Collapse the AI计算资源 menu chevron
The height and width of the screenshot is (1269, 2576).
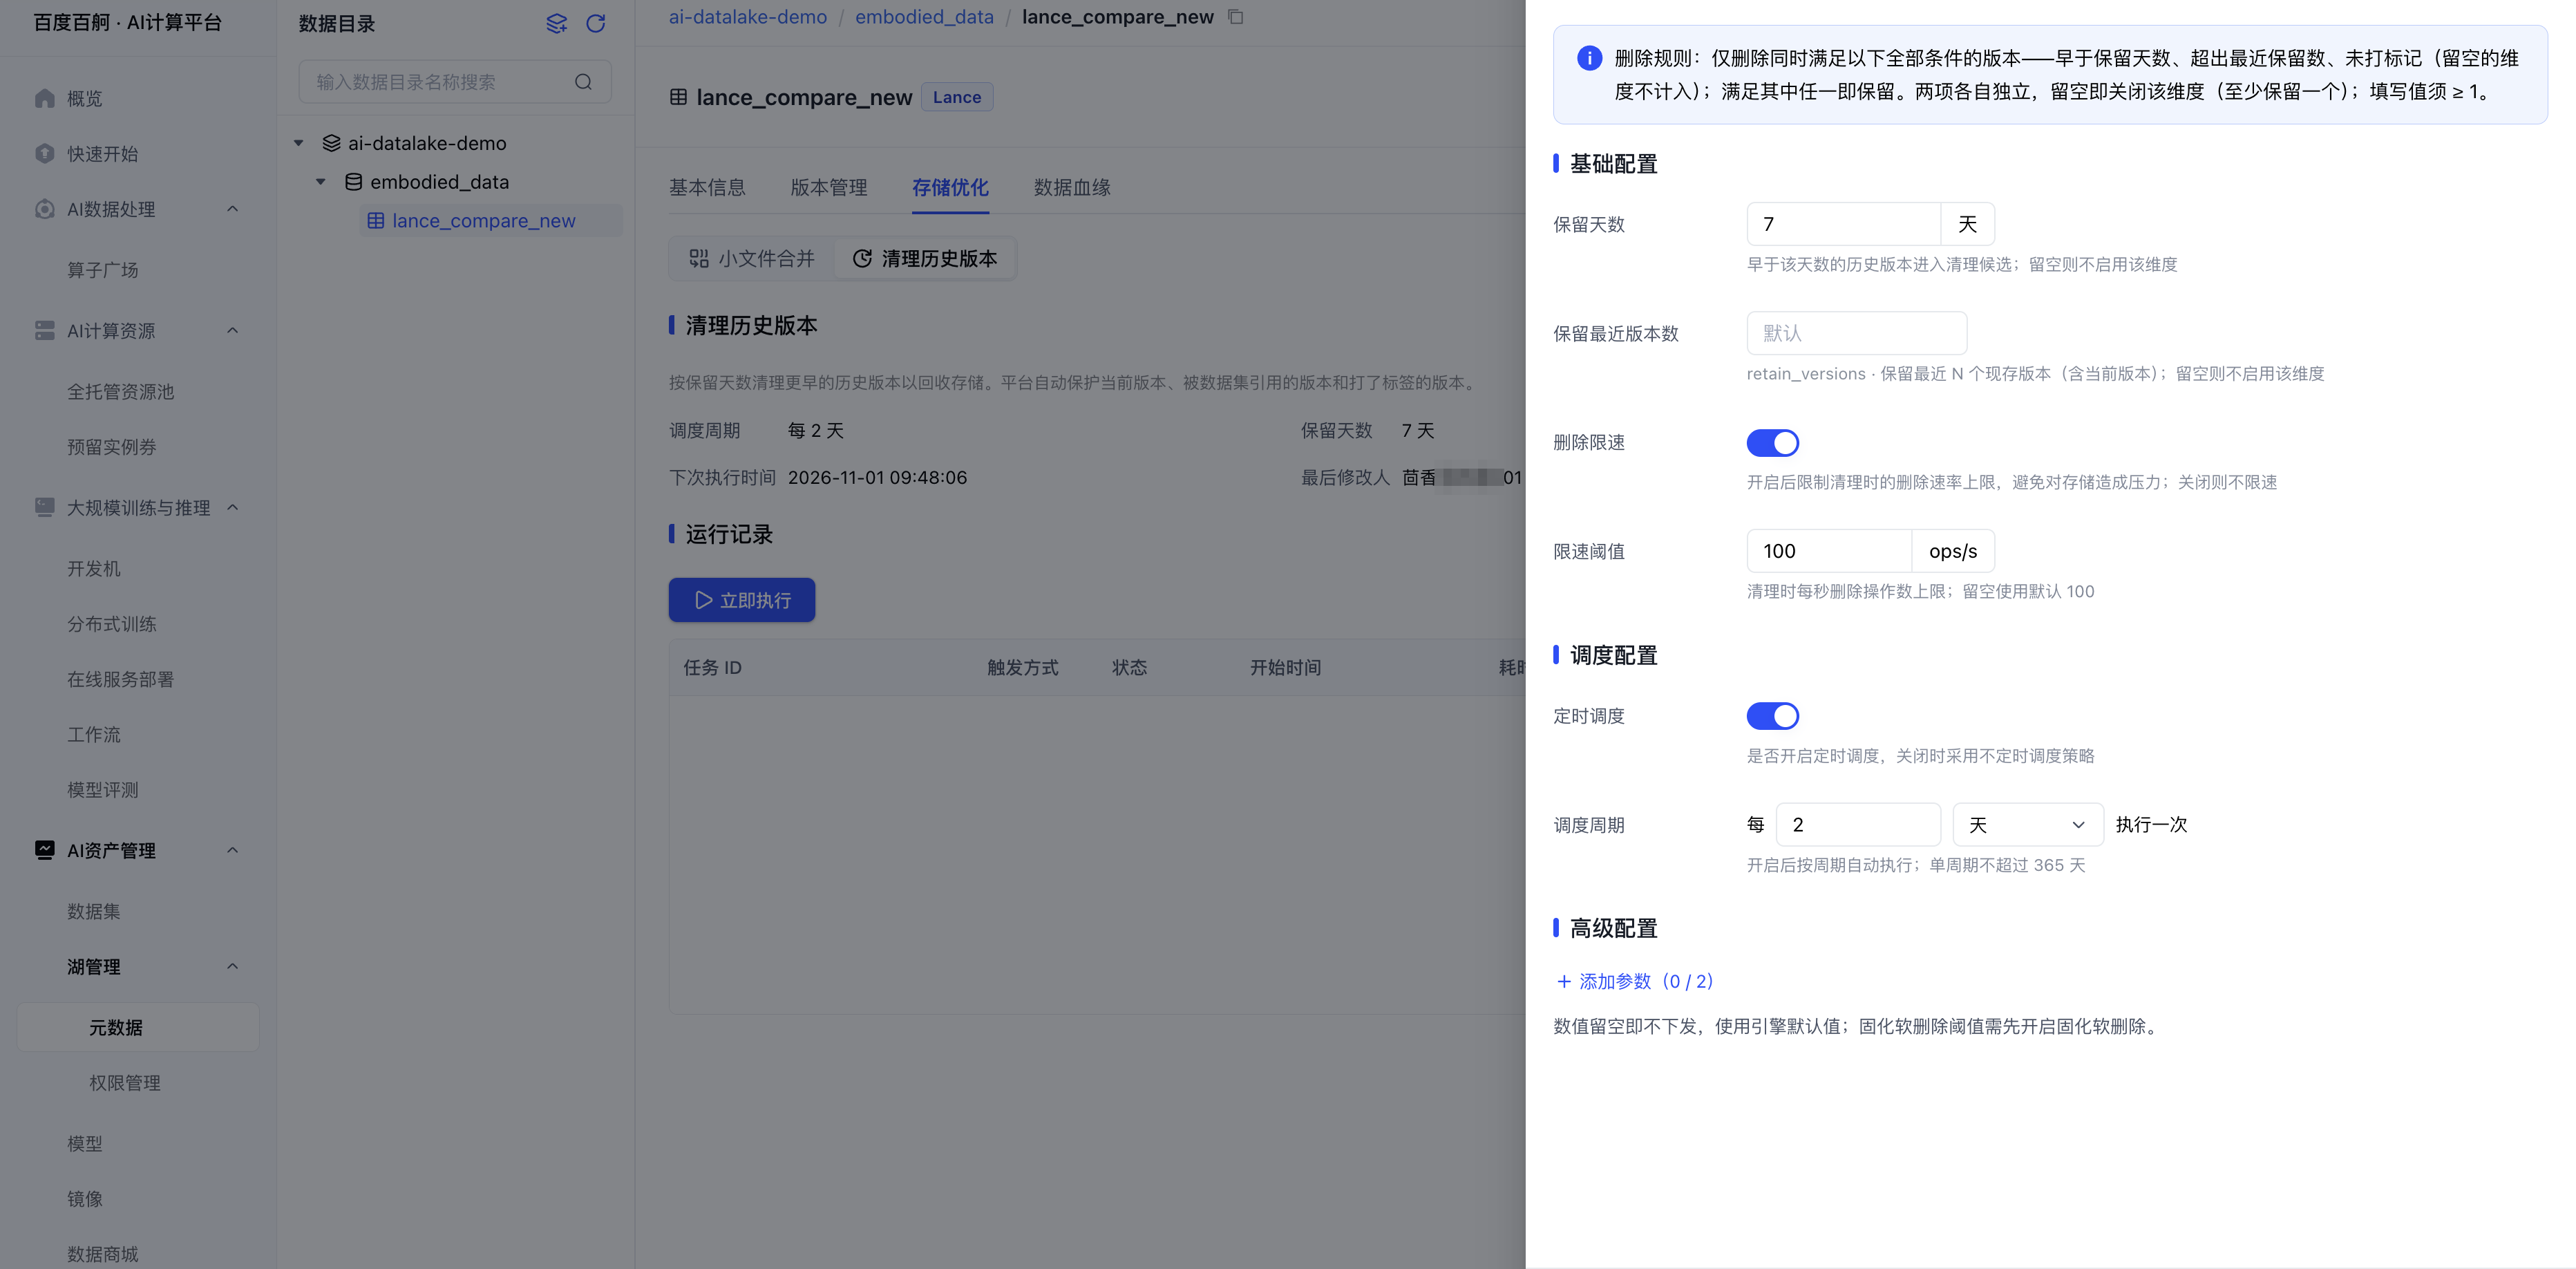tap(232, 330)
